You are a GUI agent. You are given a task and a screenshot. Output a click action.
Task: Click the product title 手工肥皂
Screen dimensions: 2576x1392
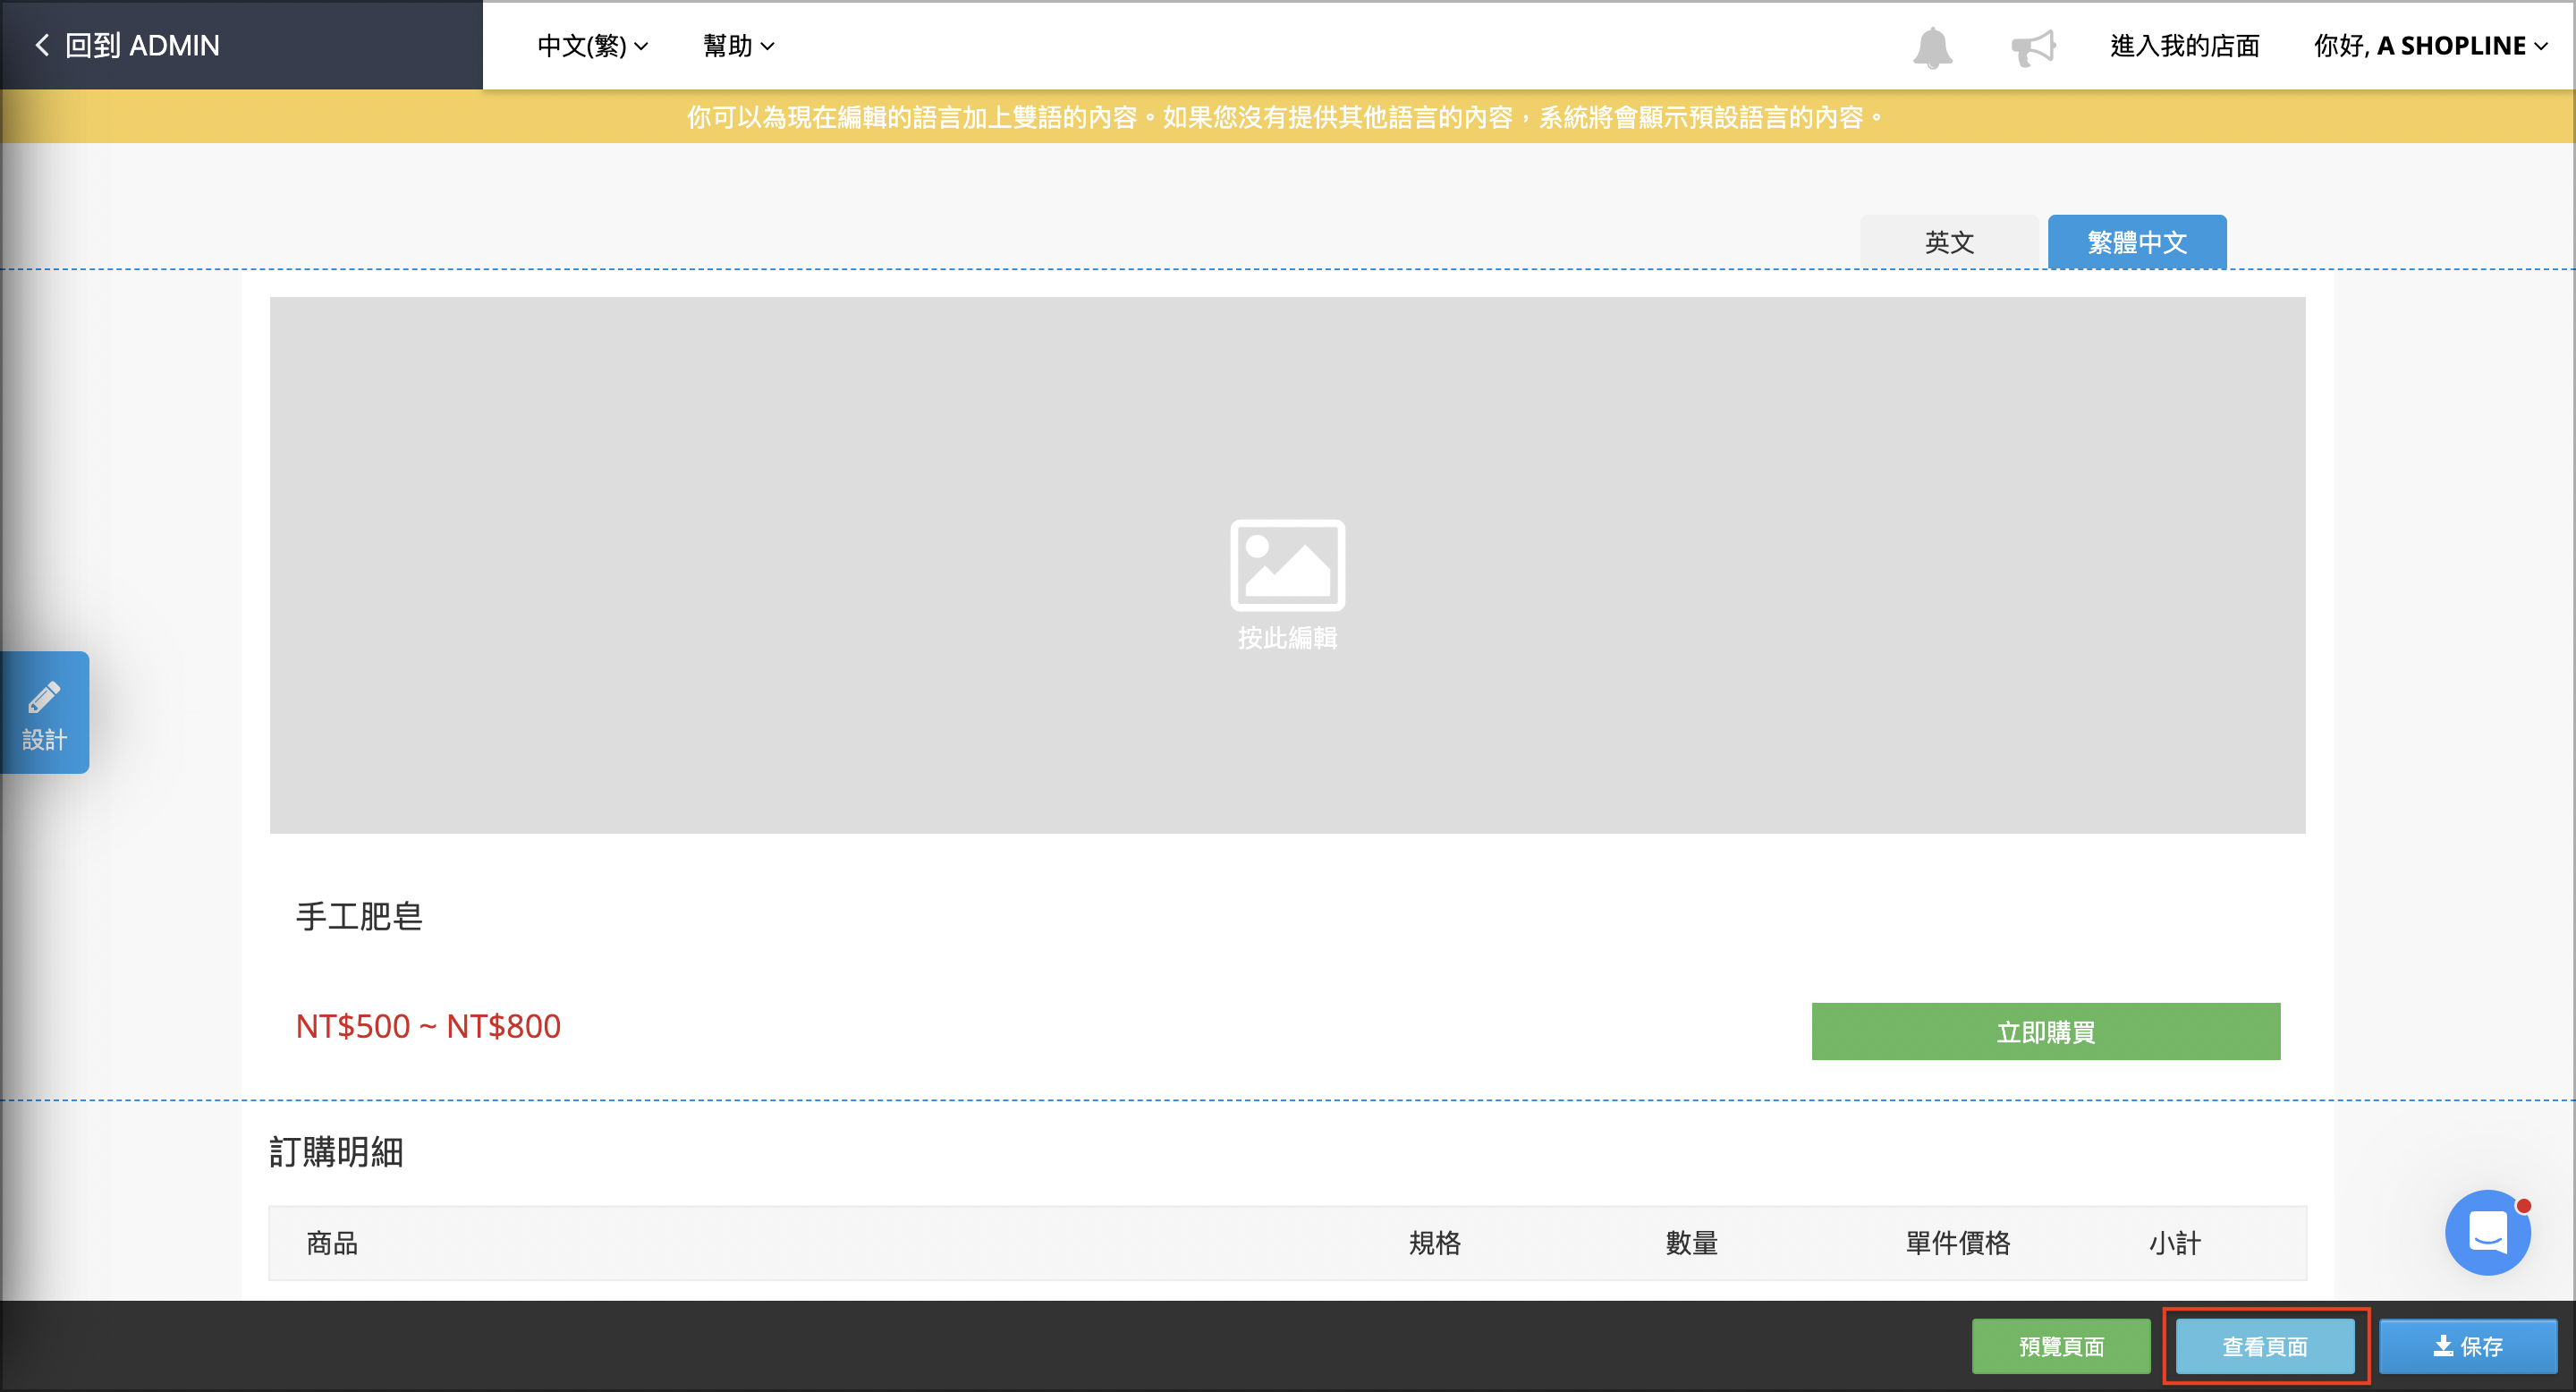pyautogui.click(x=359, y=916)
